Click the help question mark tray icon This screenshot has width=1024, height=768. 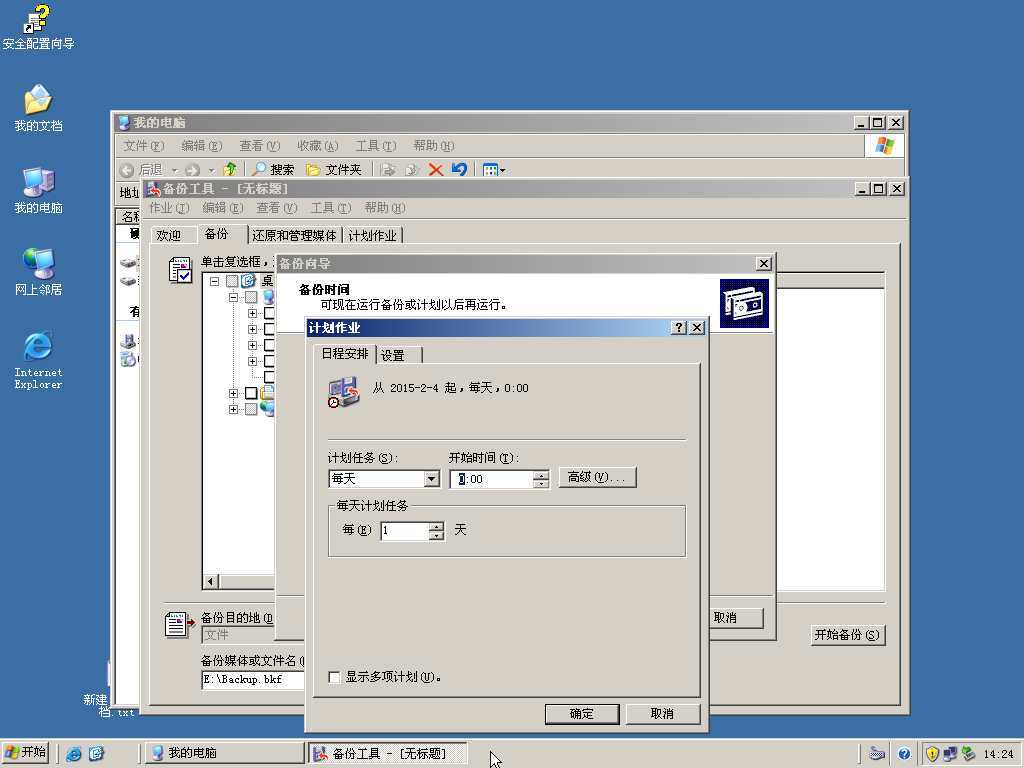pos(904,754)
